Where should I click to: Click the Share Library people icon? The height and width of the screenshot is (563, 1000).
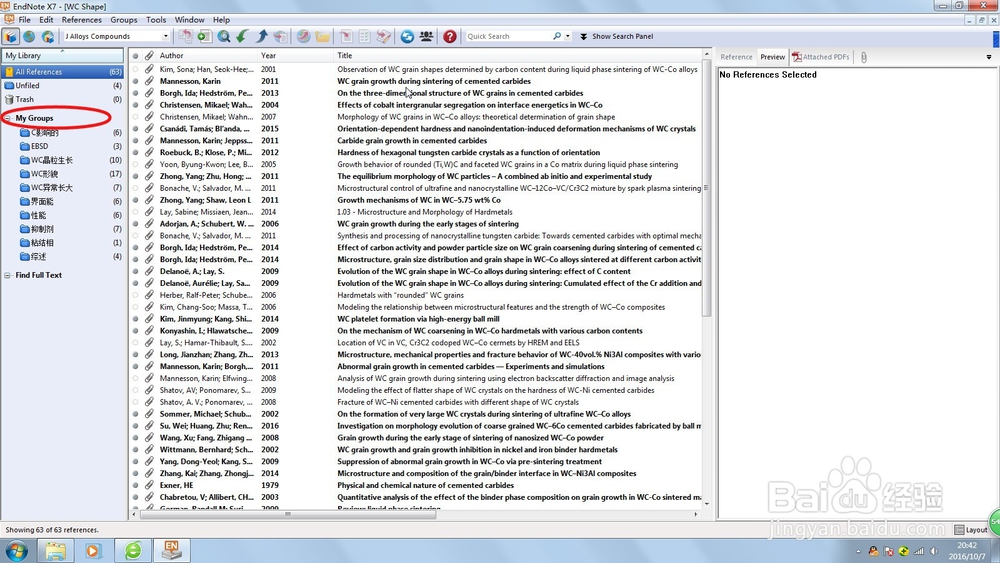[426, 36]
